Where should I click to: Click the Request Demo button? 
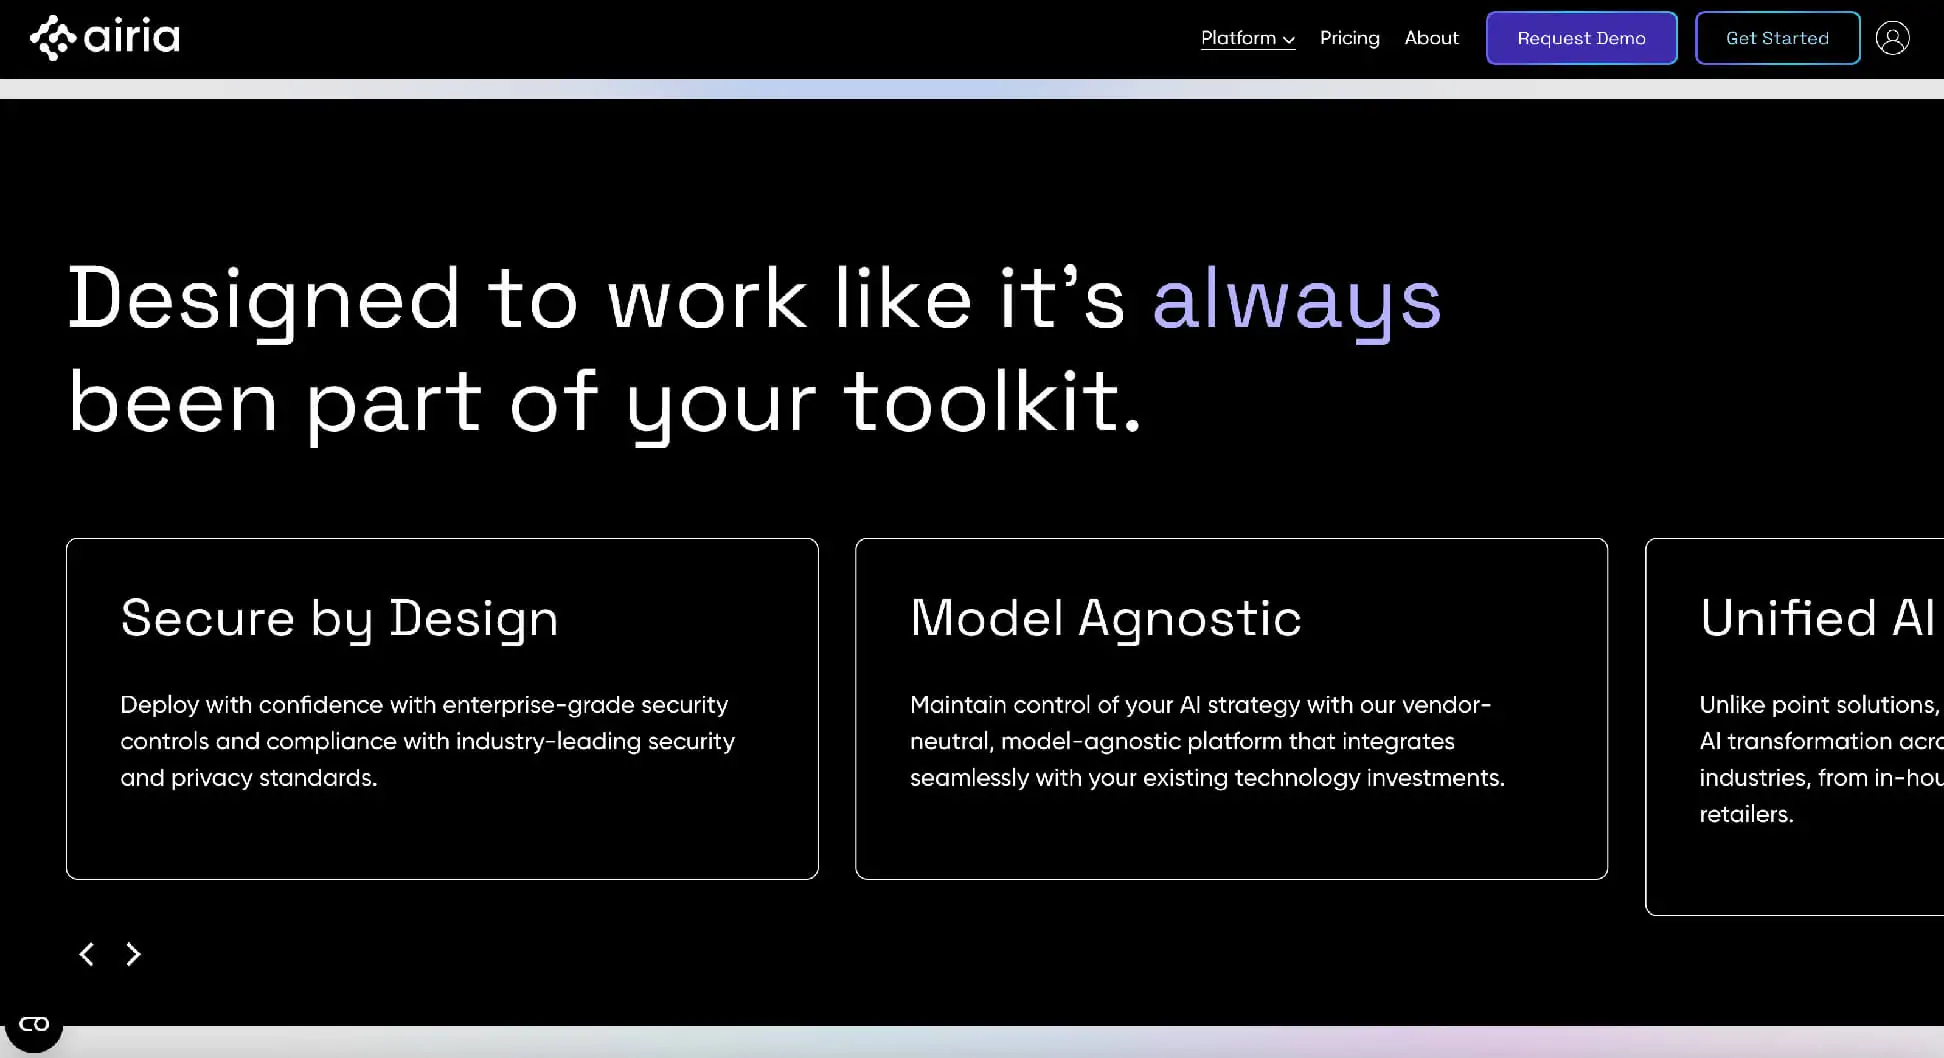click(1581, 38)
